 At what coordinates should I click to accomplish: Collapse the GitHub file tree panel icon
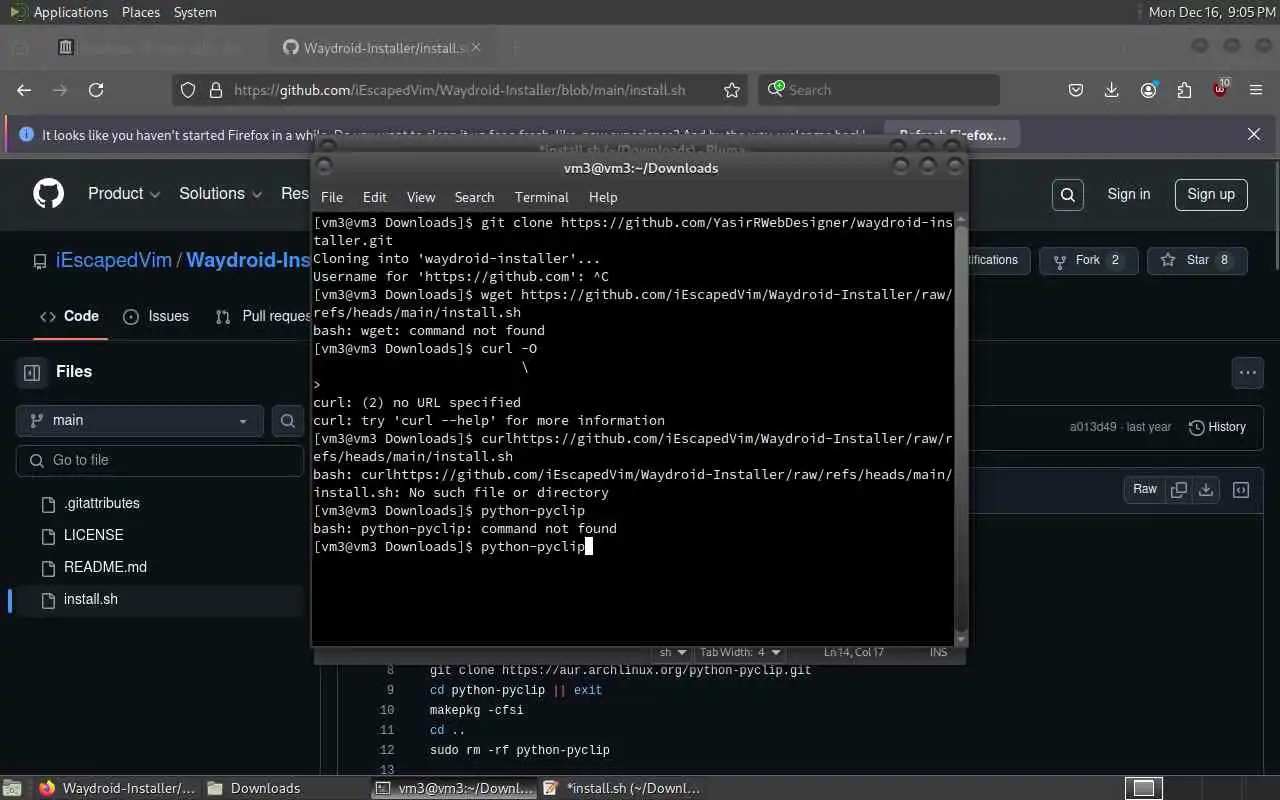tap(32, 372)
